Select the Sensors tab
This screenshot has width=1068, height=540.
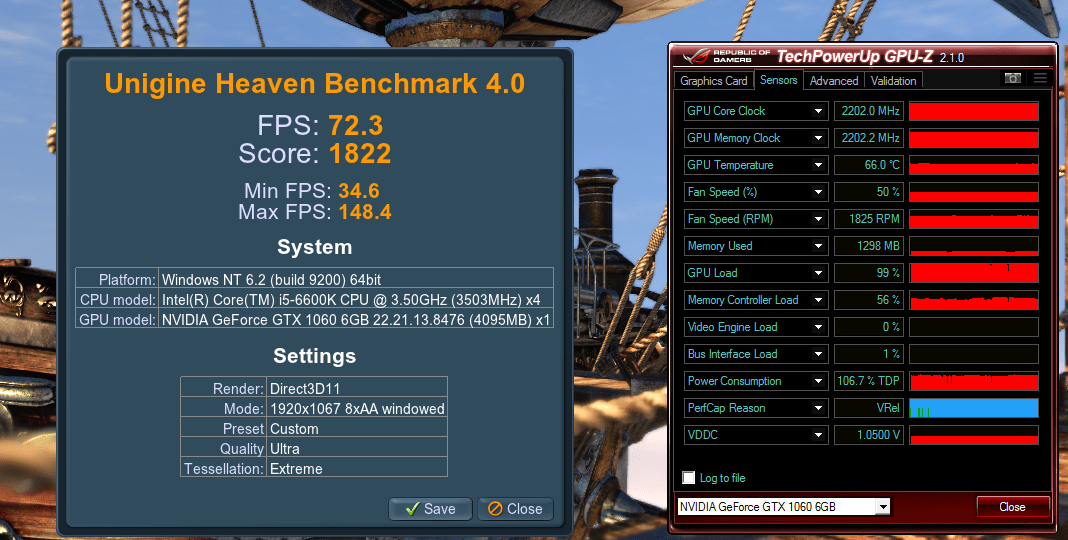coord(779,80)
